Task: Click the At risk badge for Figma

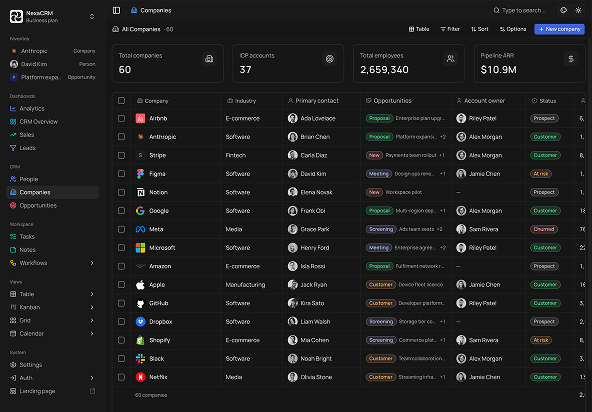Action: [541, 174]
